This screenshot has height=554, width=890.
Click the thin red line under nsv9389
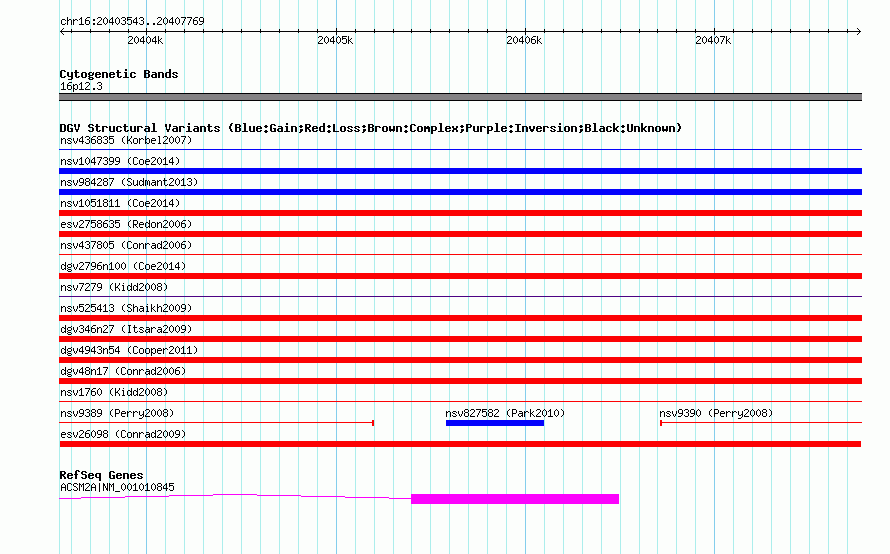pos(216,423)
